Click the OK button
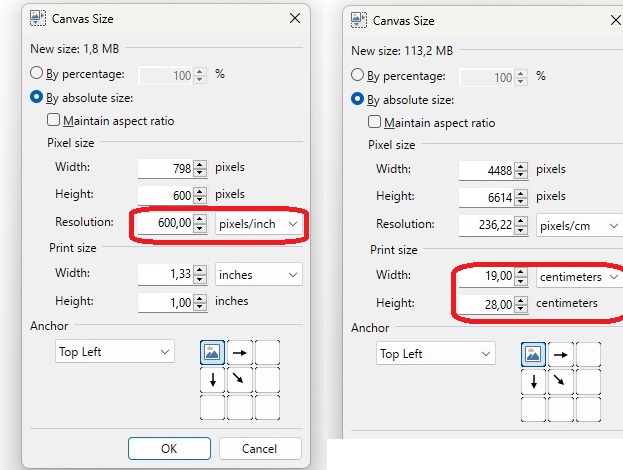This screenshot has width=623, height=470. pyautogui.click(x=169, y=449)
